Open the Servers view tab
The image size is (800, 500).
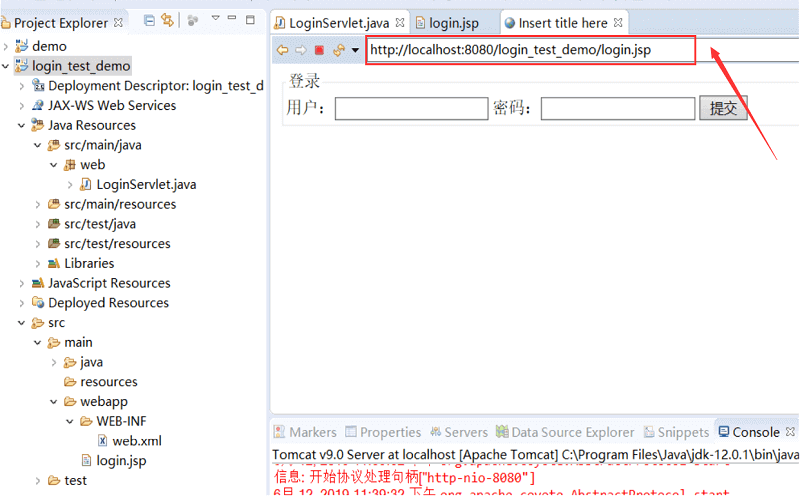click(x=459, y=433)
